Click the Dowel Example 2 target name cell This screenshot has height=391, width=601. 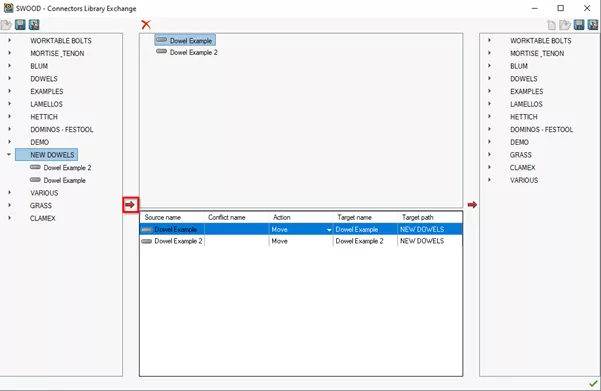pos(365,241)
